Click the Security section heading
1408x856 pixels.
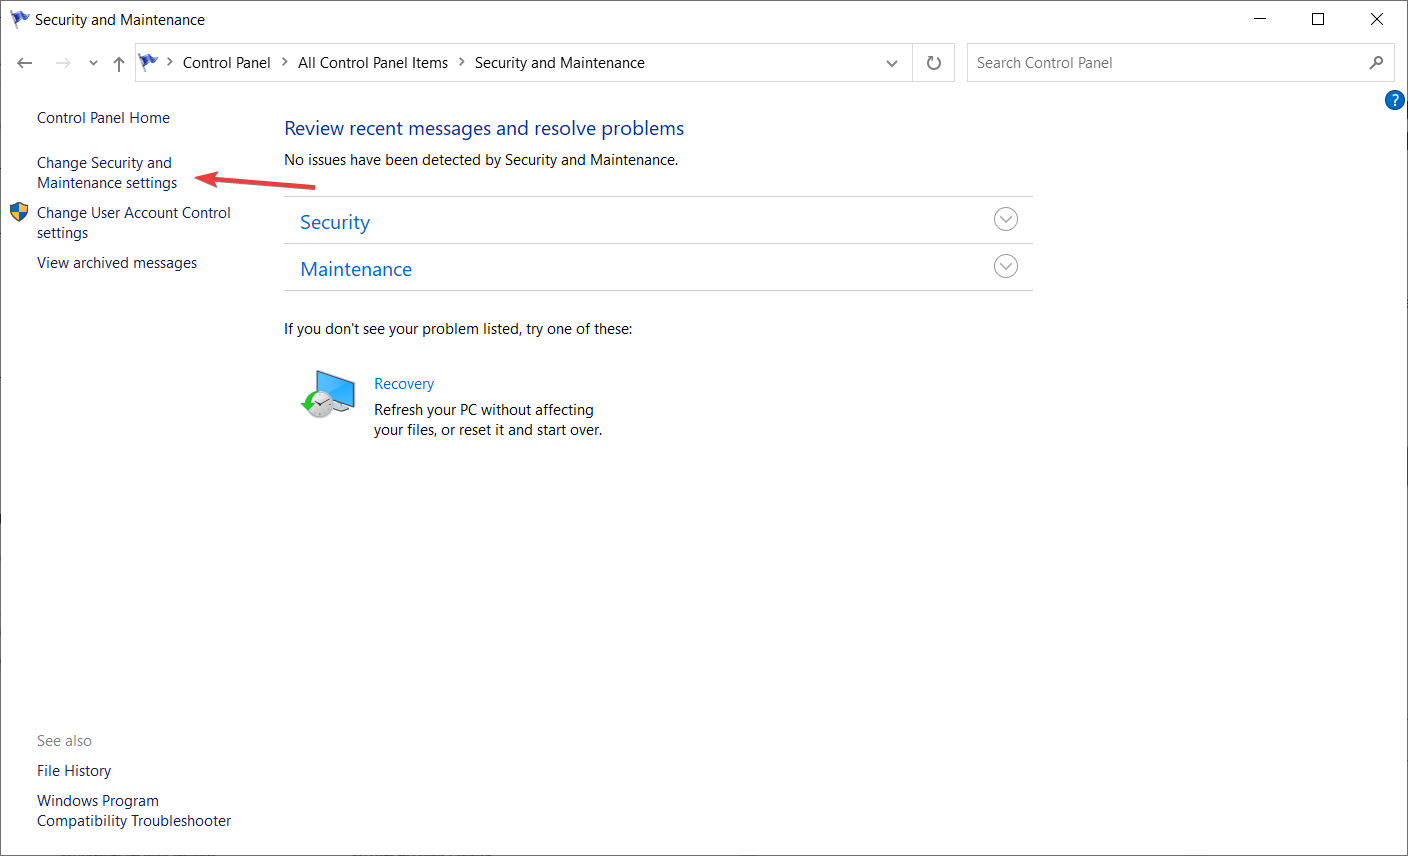coord(335,222)
